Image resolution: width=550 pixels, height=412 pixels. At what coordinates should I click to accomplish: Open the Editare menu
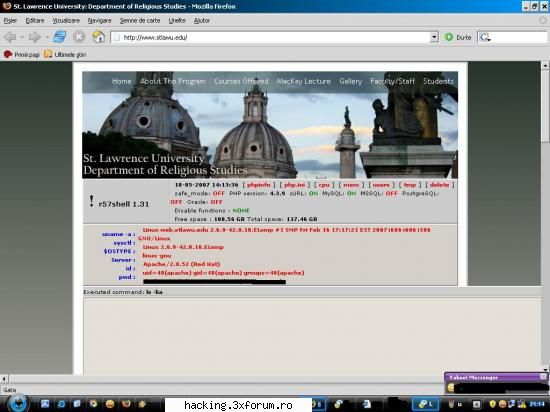35,21
